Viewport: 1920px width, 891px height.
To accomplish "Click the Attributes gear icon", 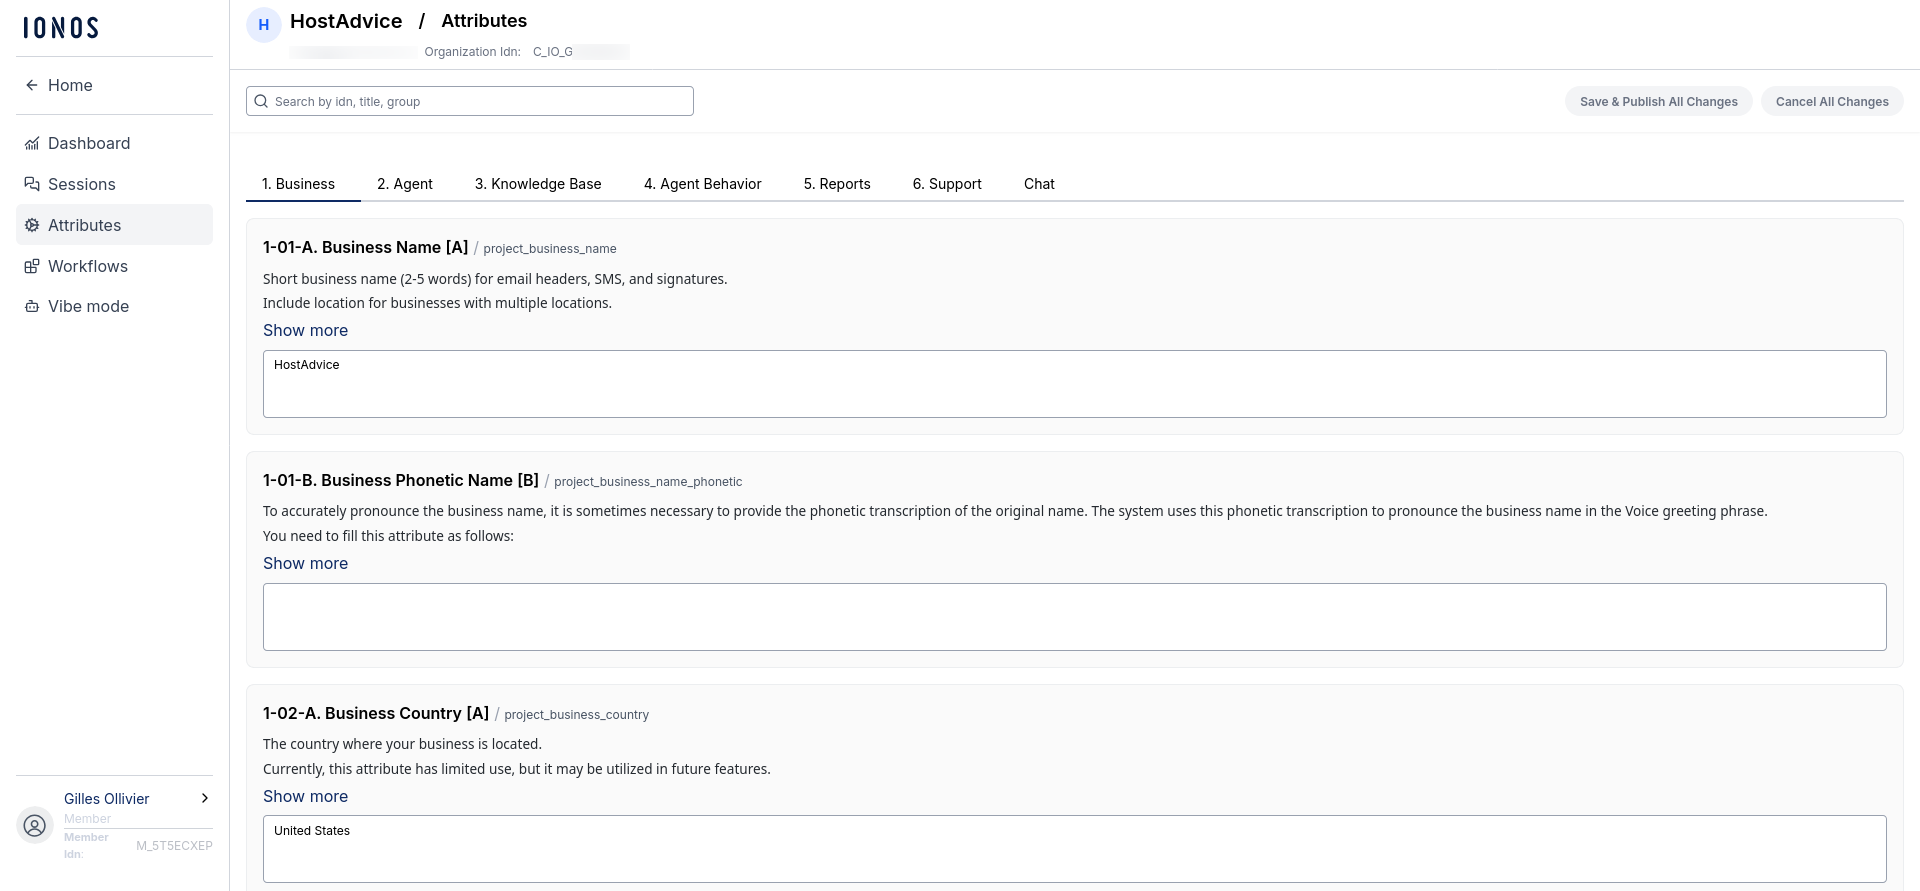I will (x=32, y=225).
